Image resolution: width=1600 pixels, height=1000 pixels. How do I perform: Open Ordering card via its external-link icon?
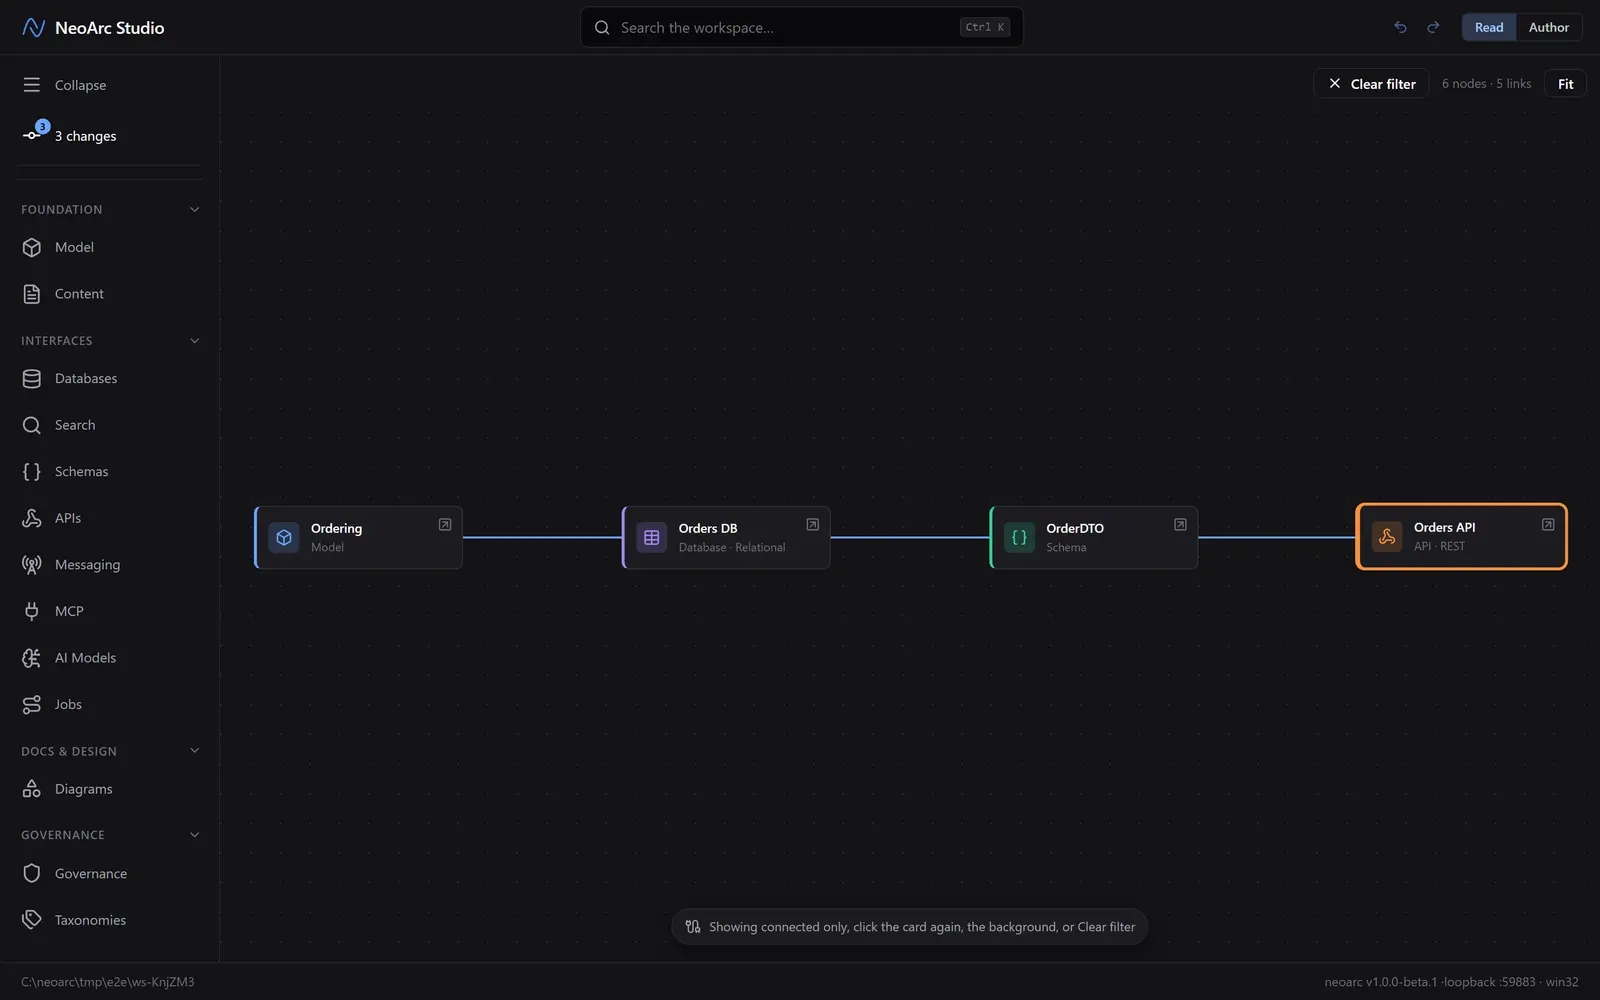(x=445, y=525)
